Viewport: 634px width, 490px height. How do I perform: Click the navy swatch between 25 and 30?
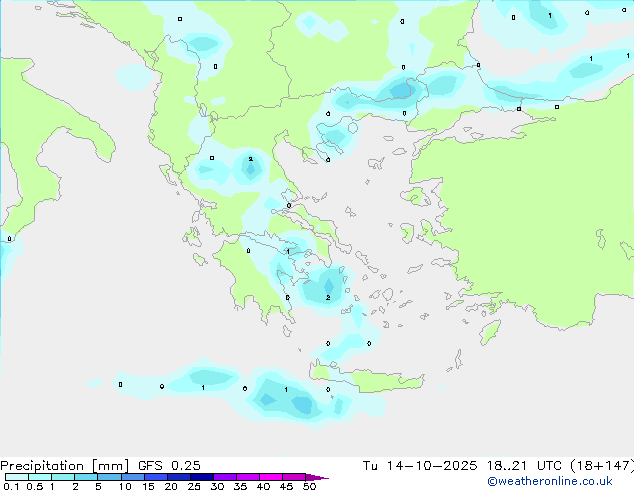[x=201, y=477]
